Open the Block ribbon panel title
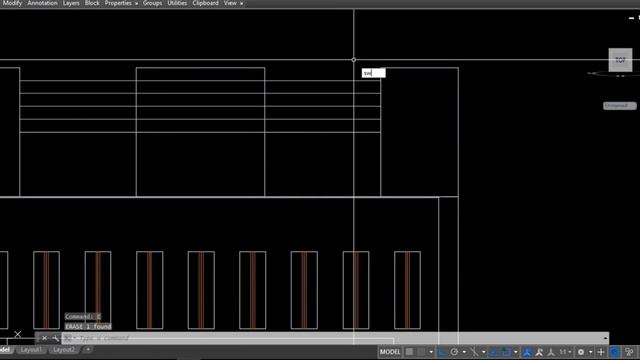The height and width of the screenshot is (360, 640). 92,3
